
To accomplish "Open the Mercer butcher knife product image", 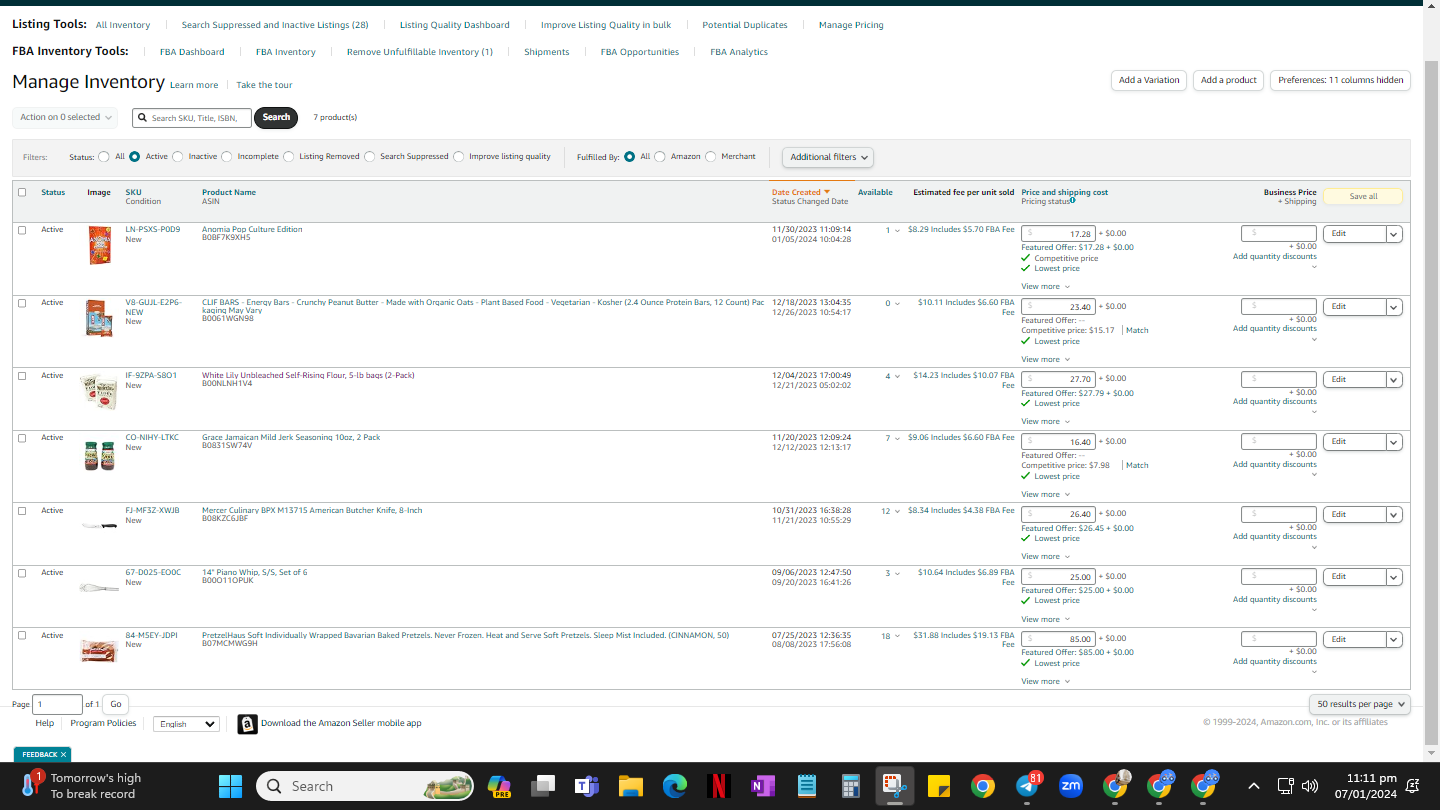I will point(99,524).
